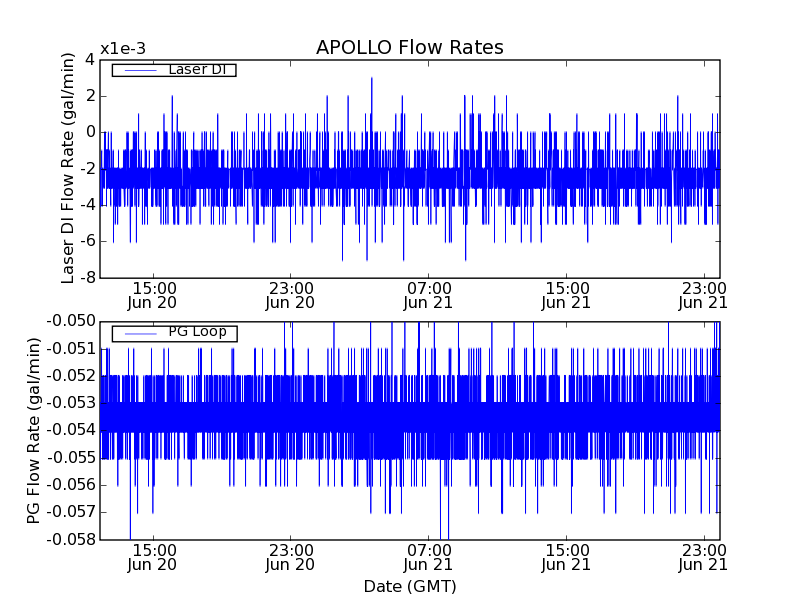This screenshot has height=600, width=800.
Task: Click top plot tick '15:00 Jun 20'
Action: [x=152, y=295]
